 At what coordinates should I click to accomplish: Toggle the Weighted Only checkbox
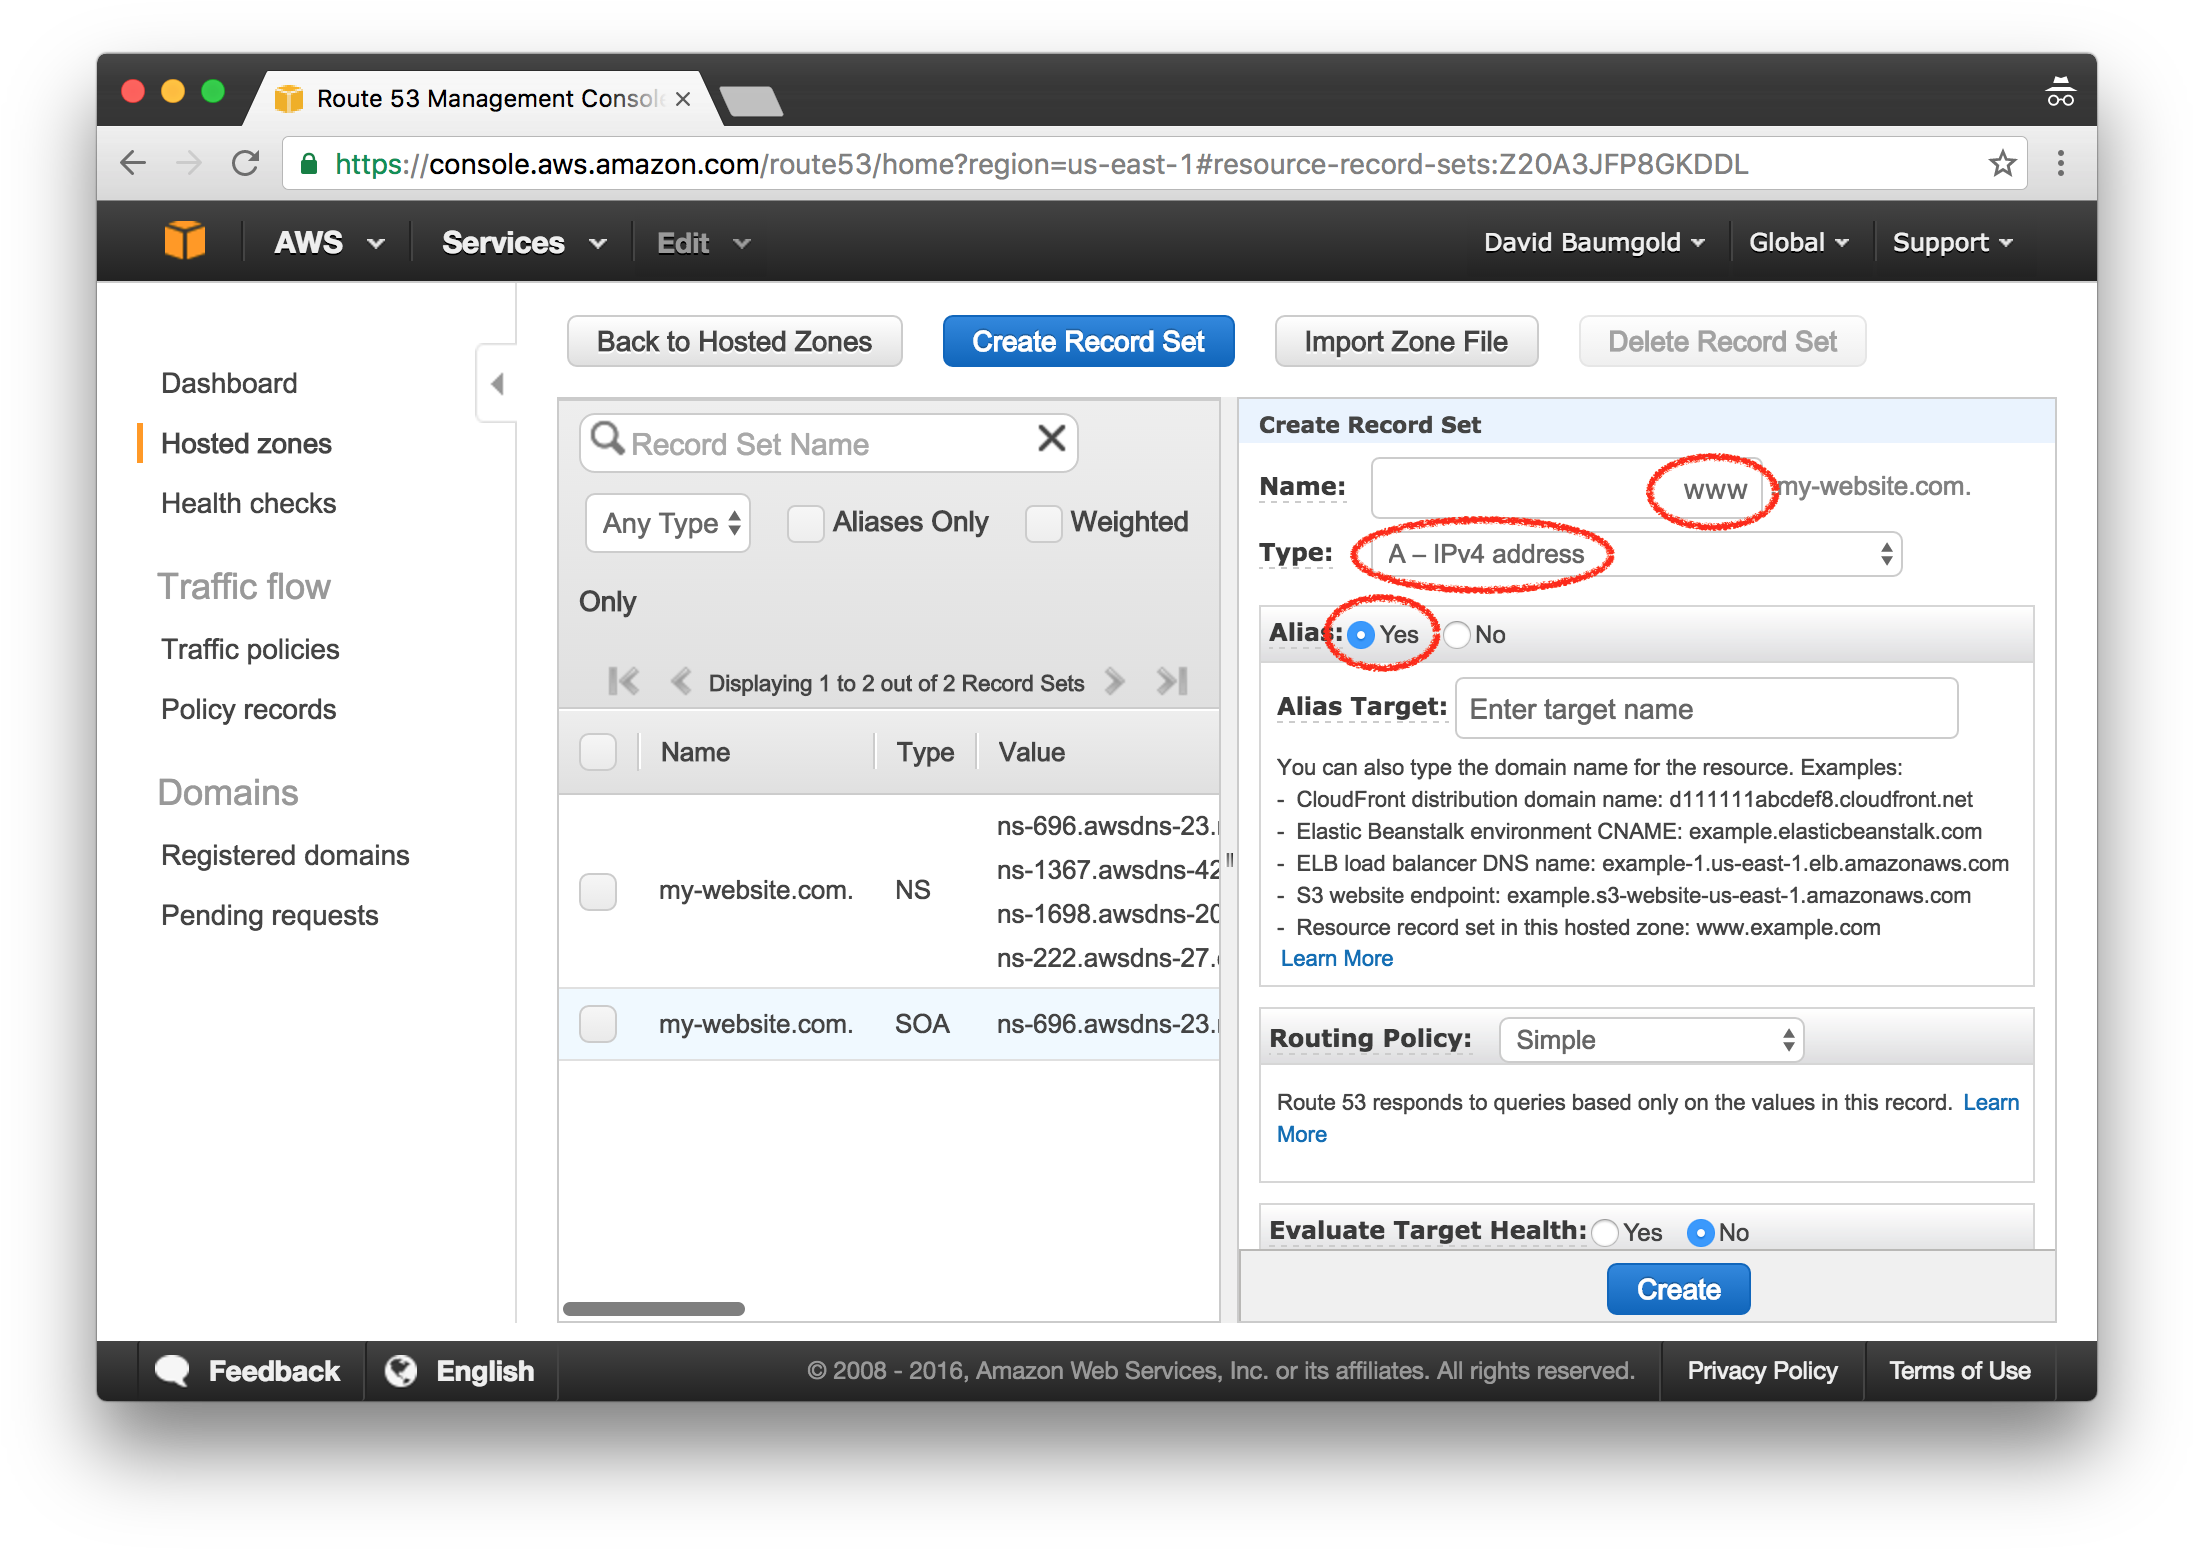coord(1043,523)
